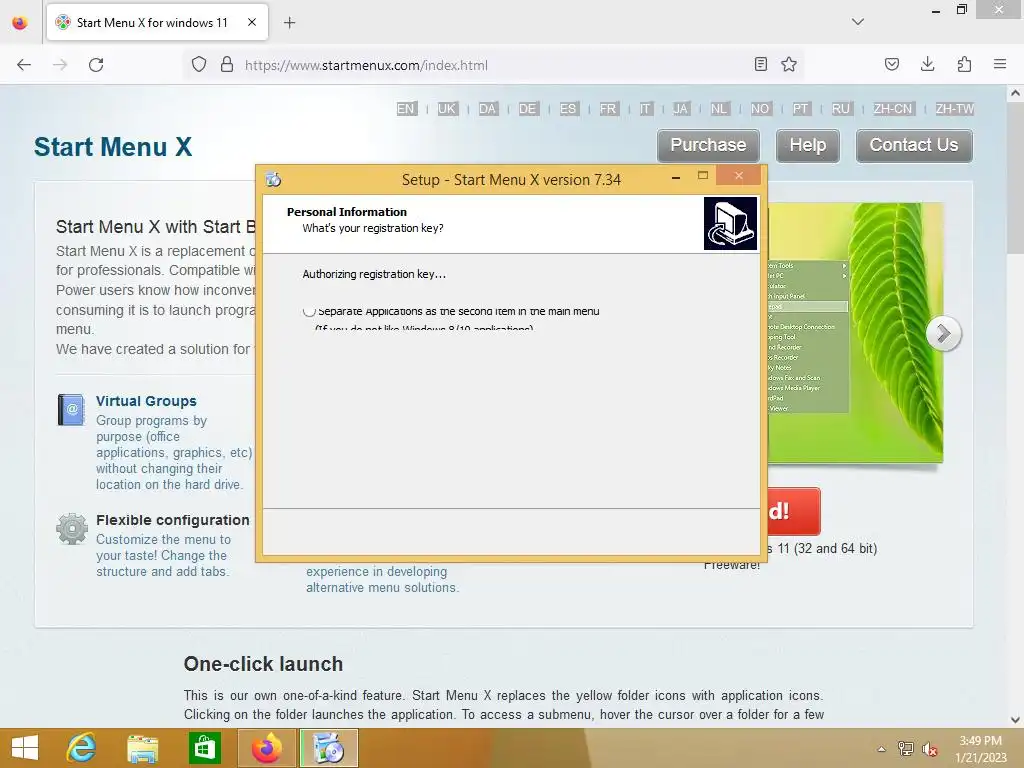Select the Separate Applications radio option

309,312
